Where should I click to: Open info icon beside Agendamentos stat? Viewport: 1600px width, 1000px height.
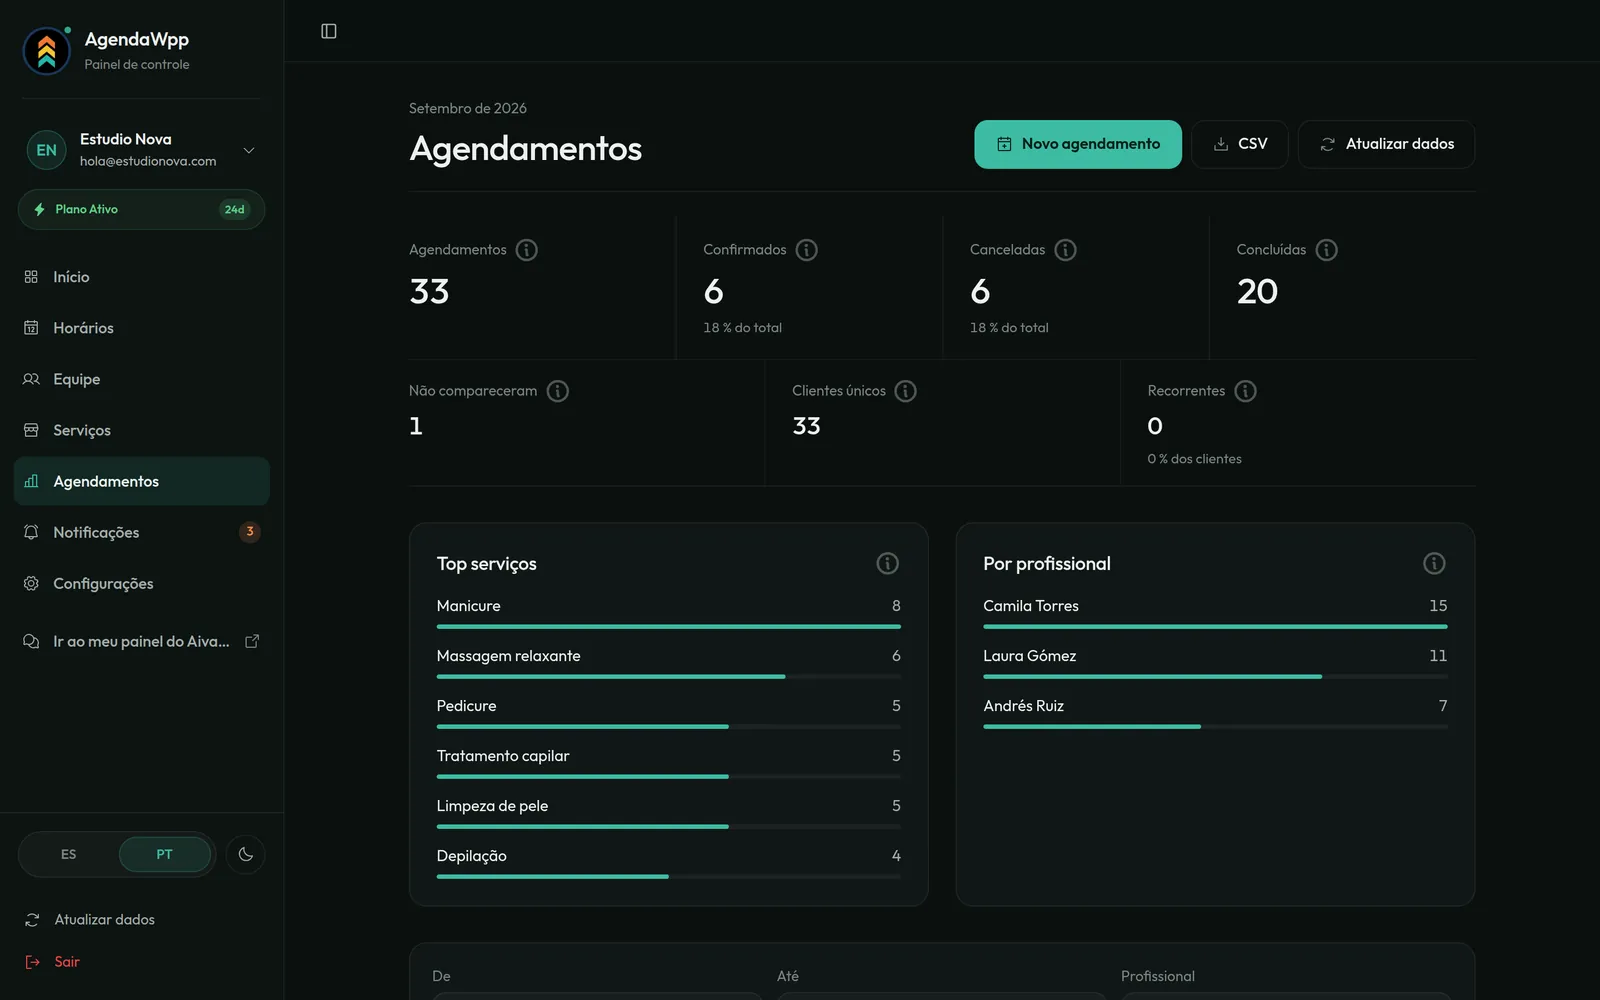[x=527, y=250]
